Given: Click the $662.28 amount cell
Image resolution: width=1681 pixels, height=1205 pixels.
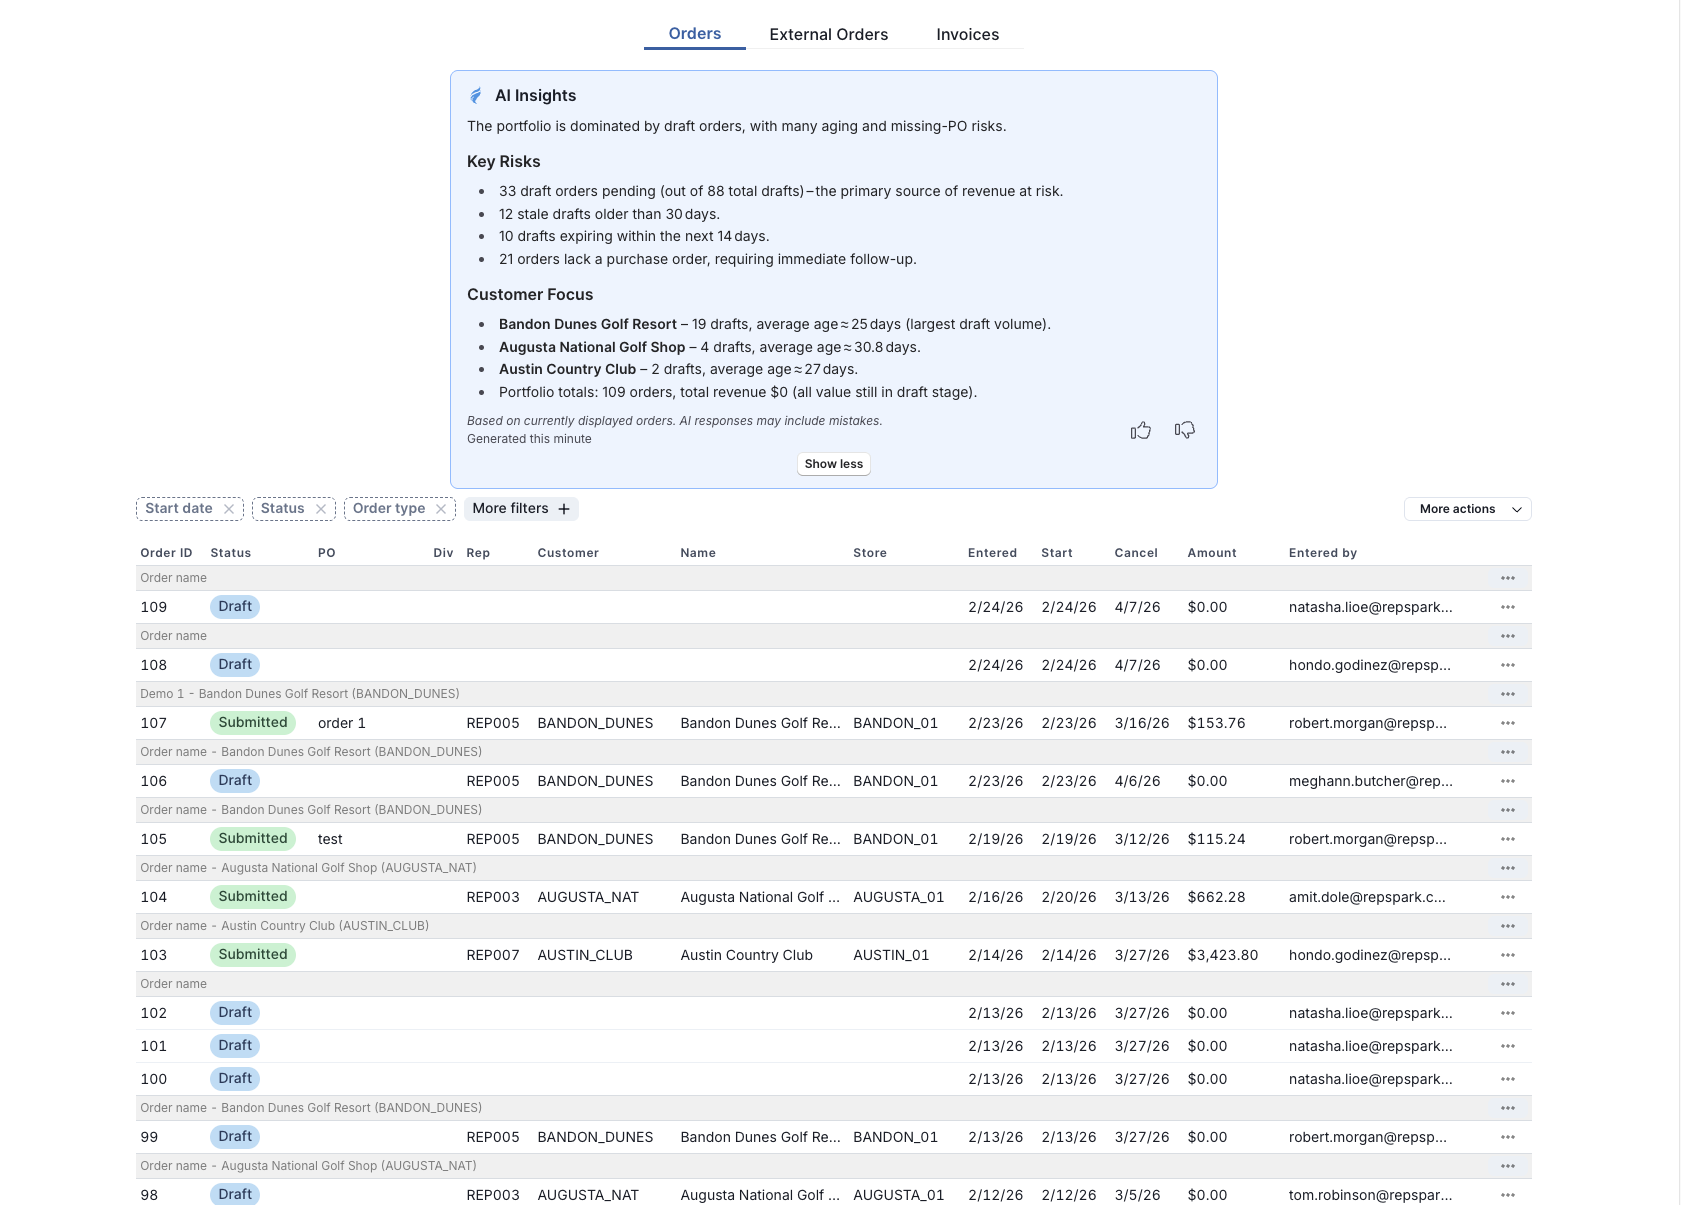Looking at the screenshot, I should point(1217,897).
